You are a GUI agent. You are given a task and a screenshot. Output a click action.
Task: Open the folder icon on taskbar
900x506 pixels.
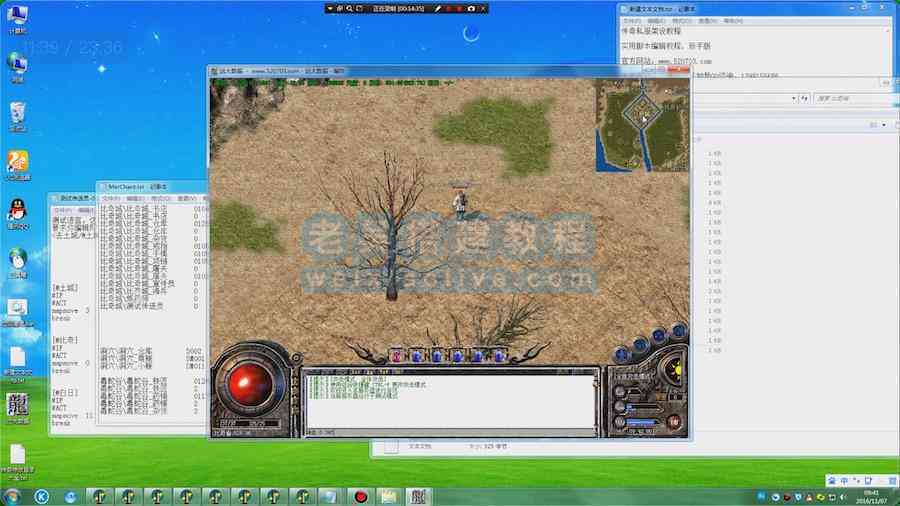[389, 497]
